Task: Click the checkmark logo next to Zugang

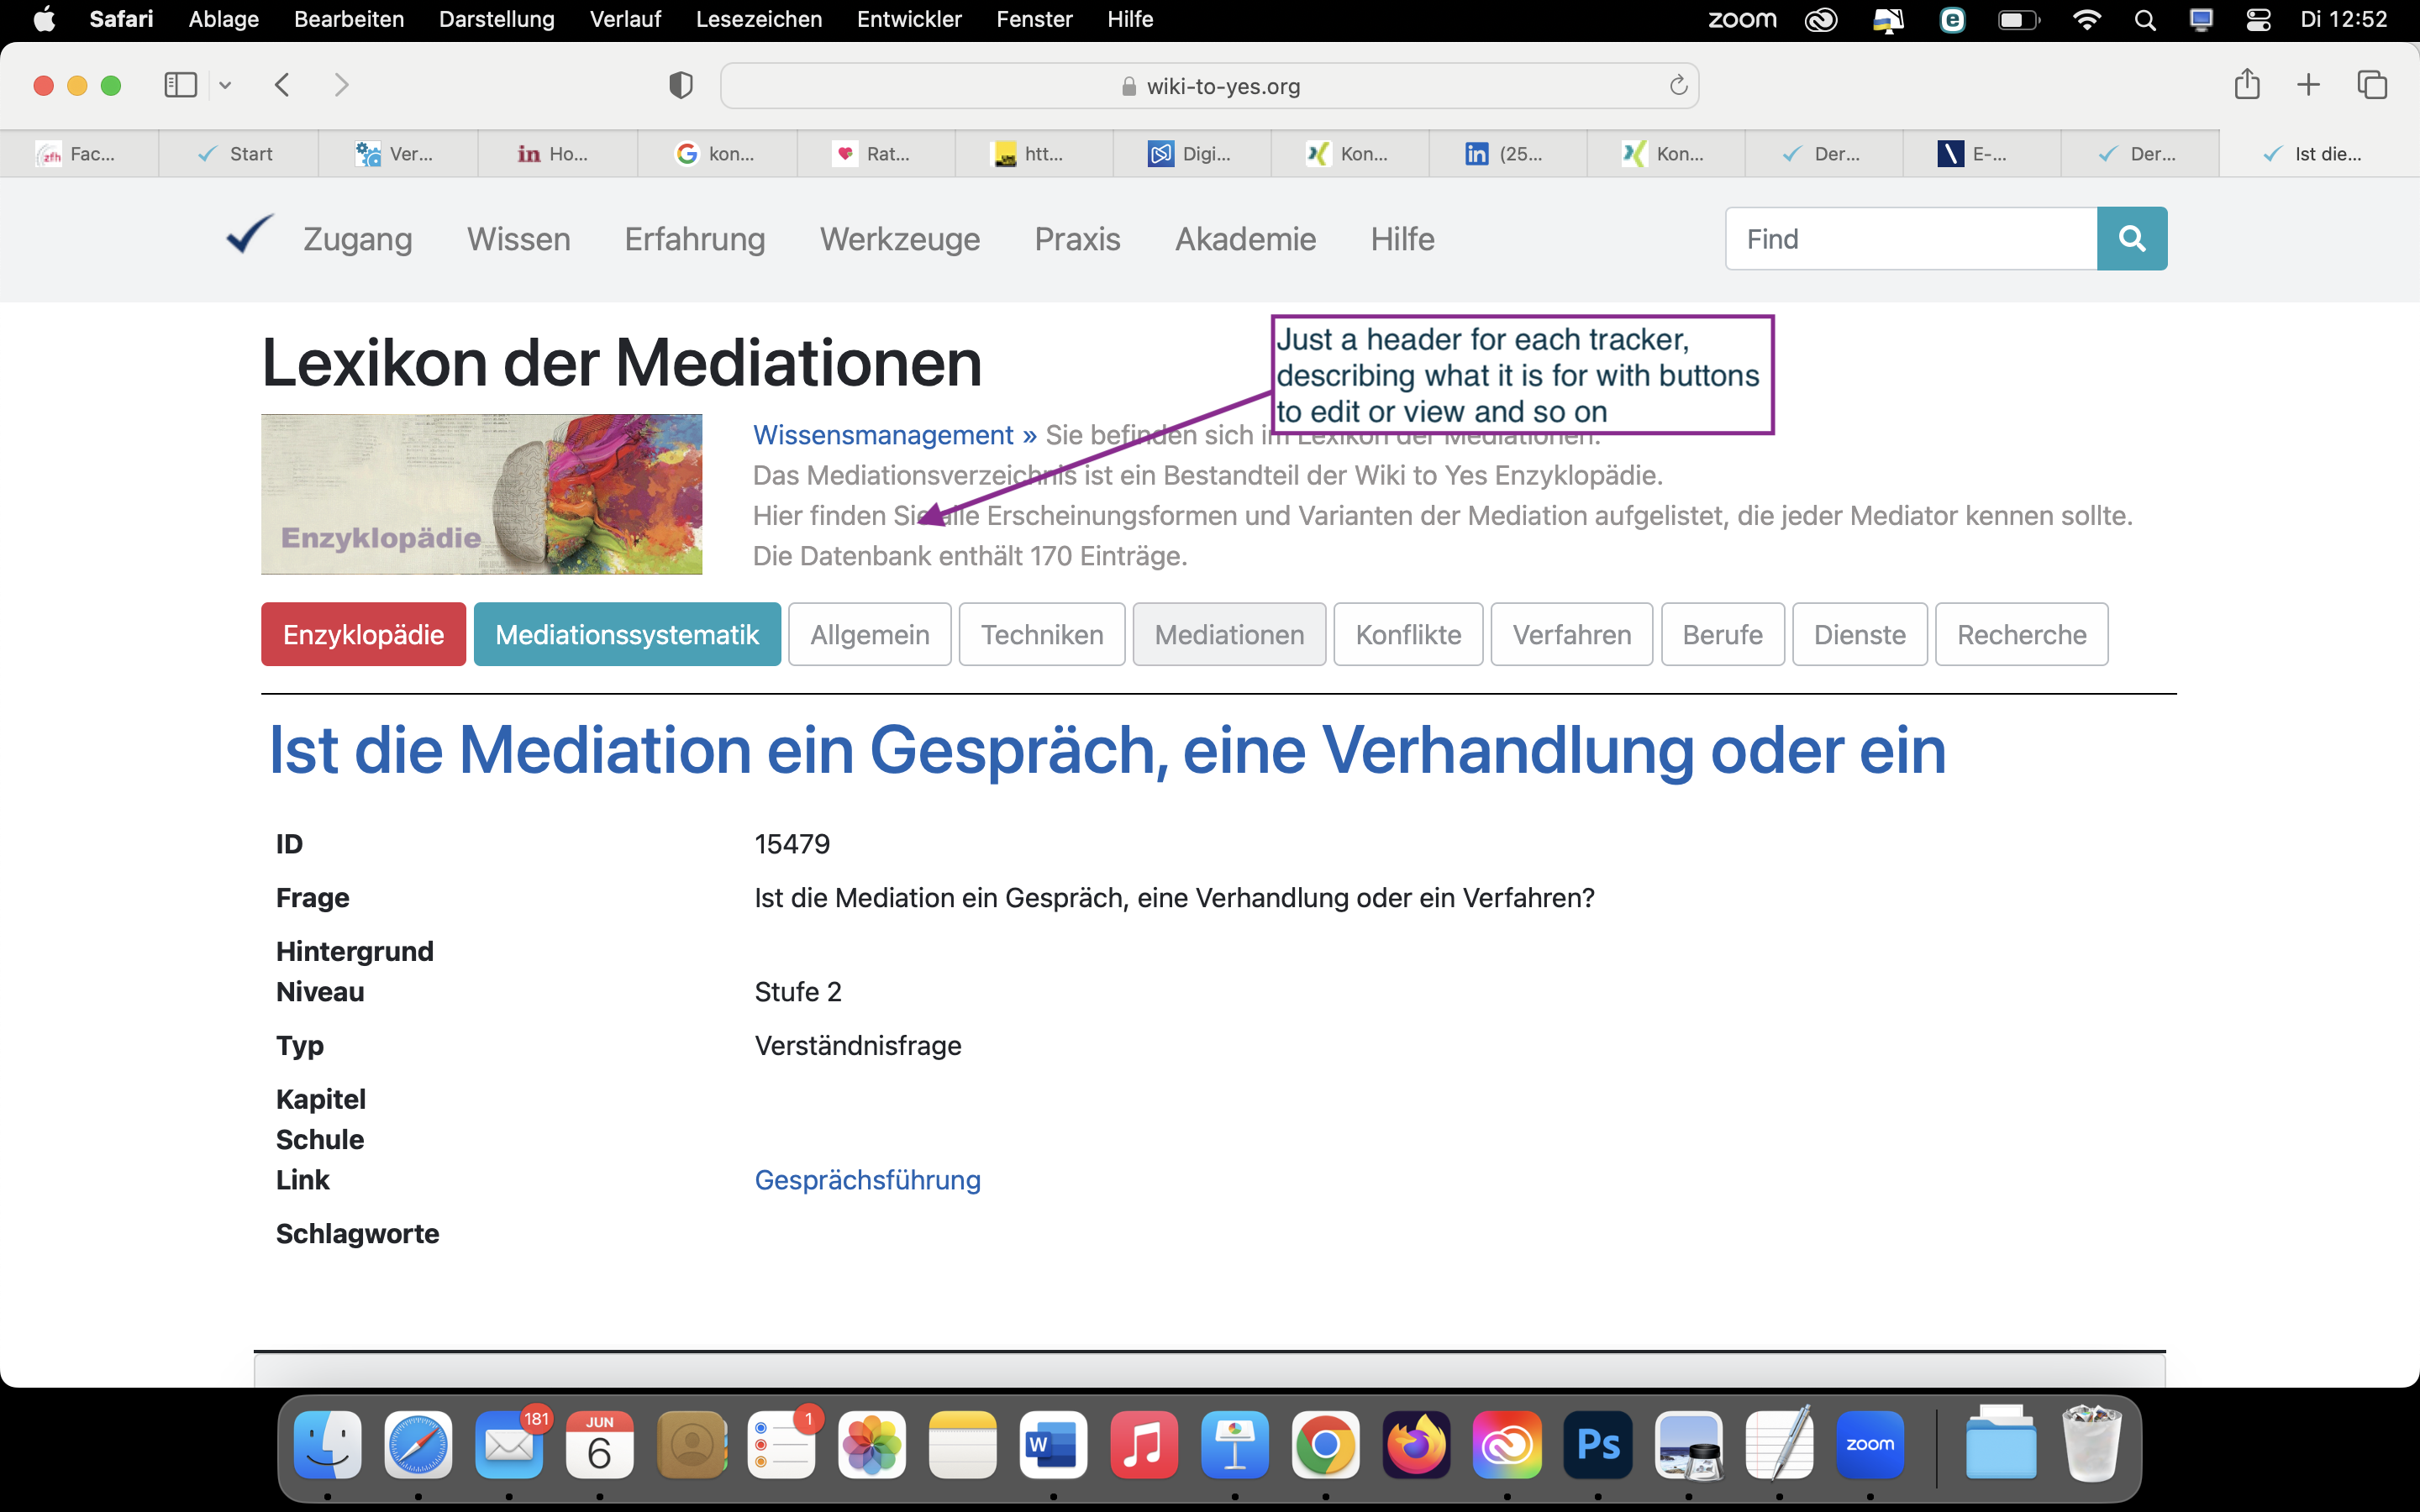Action: point(248,235)
